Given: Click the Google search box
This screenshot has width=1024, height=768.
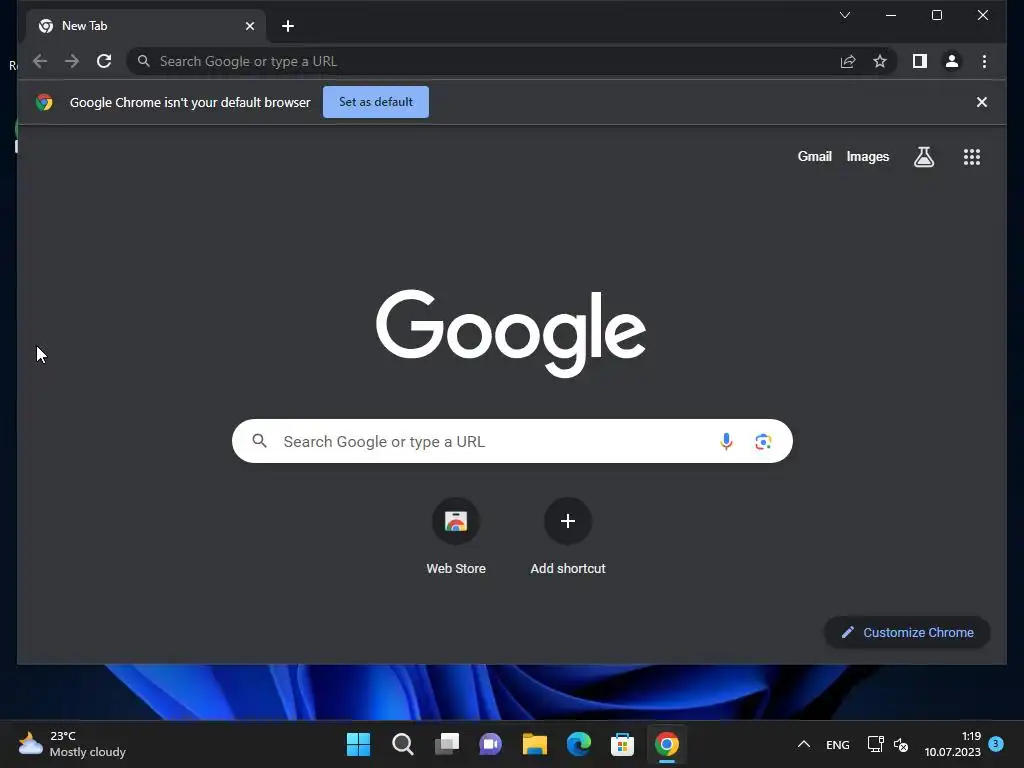Looking at the screenshot, I should pyautogui.click(x=512, y=441).
